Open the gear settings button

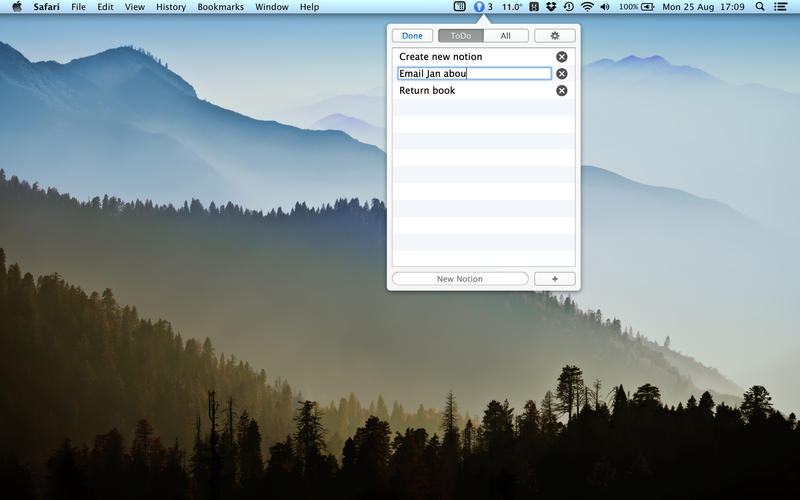click(x=555, y=36)
